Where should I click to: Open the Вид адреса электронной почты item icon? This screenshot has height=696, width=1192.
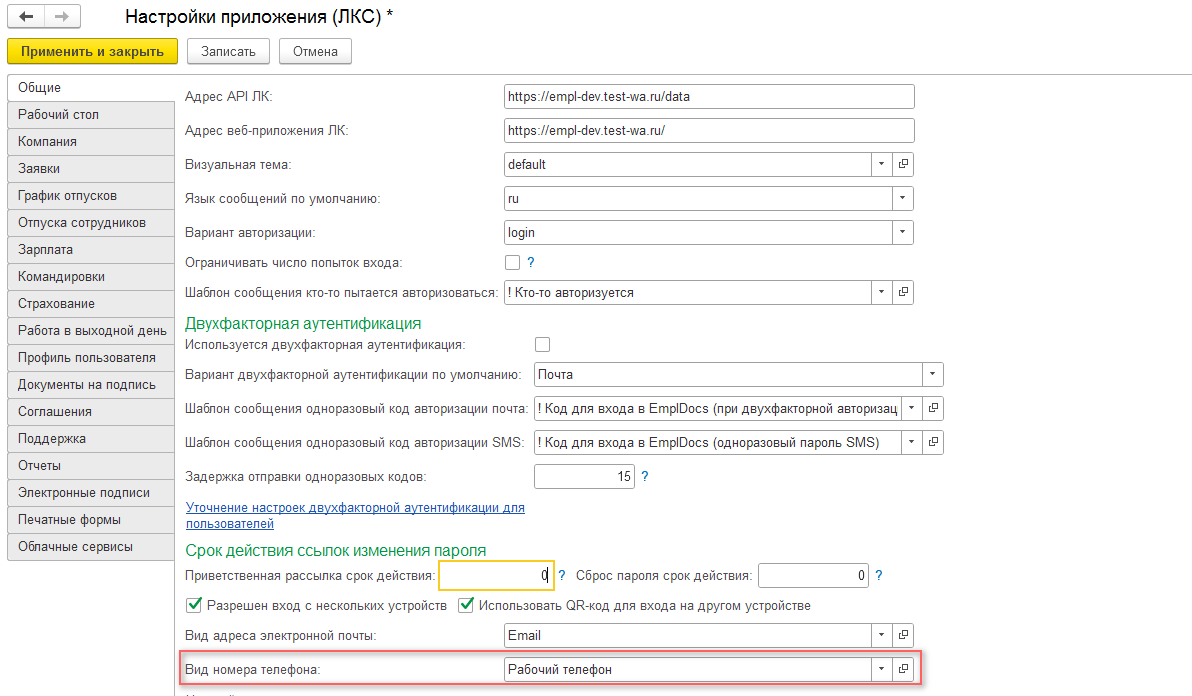(x=903, y=635)
